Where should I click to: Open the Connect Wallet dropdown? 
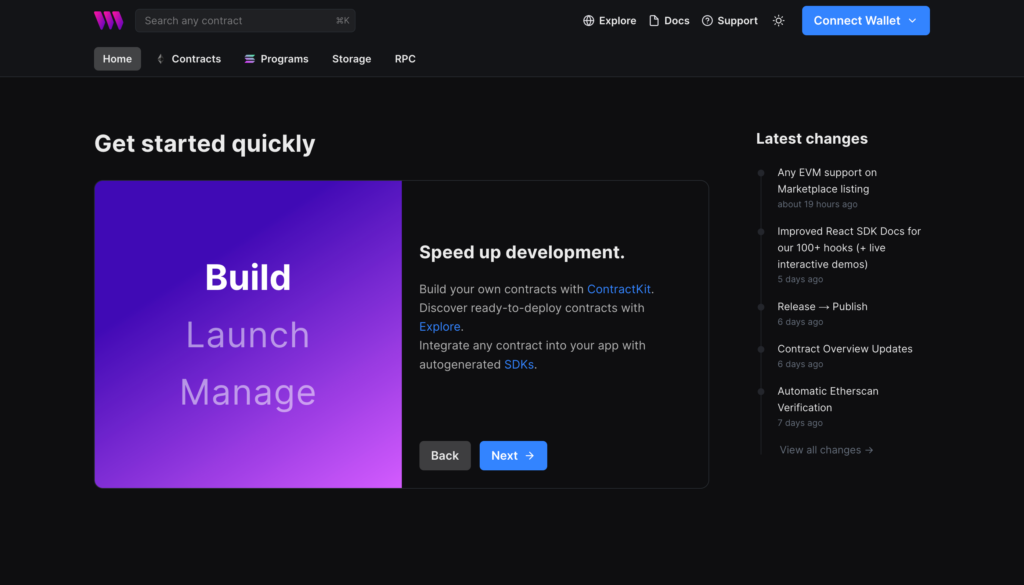[865, 21]
